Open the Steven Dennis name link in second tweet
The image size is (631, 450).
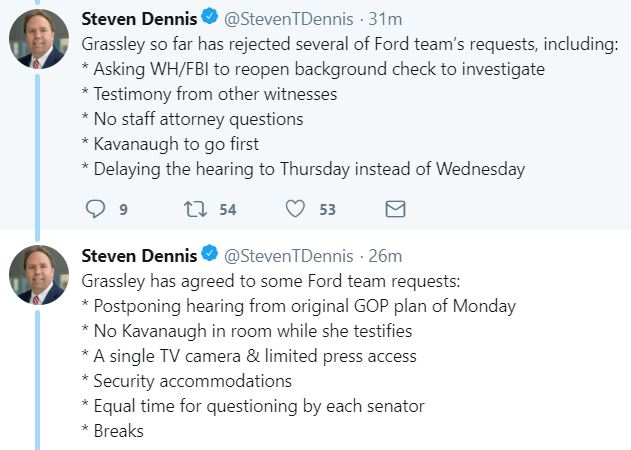(139, 256)
